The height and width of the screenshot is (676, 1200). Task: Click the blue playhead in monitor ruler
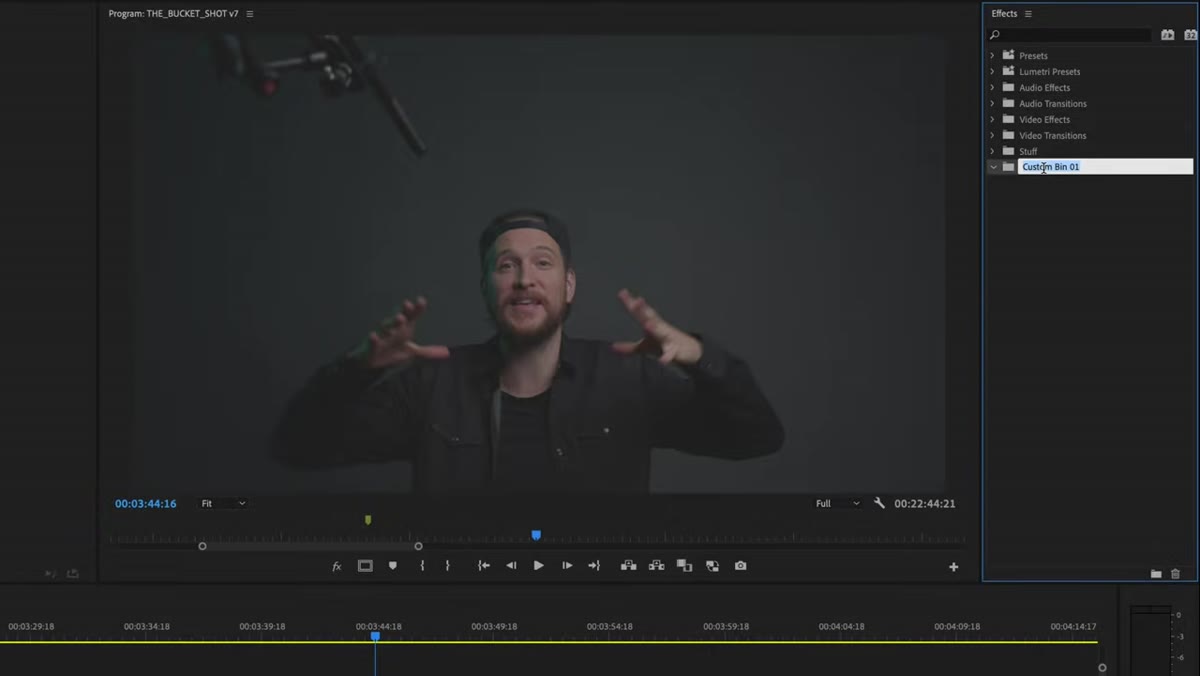[x=536, y=535]
